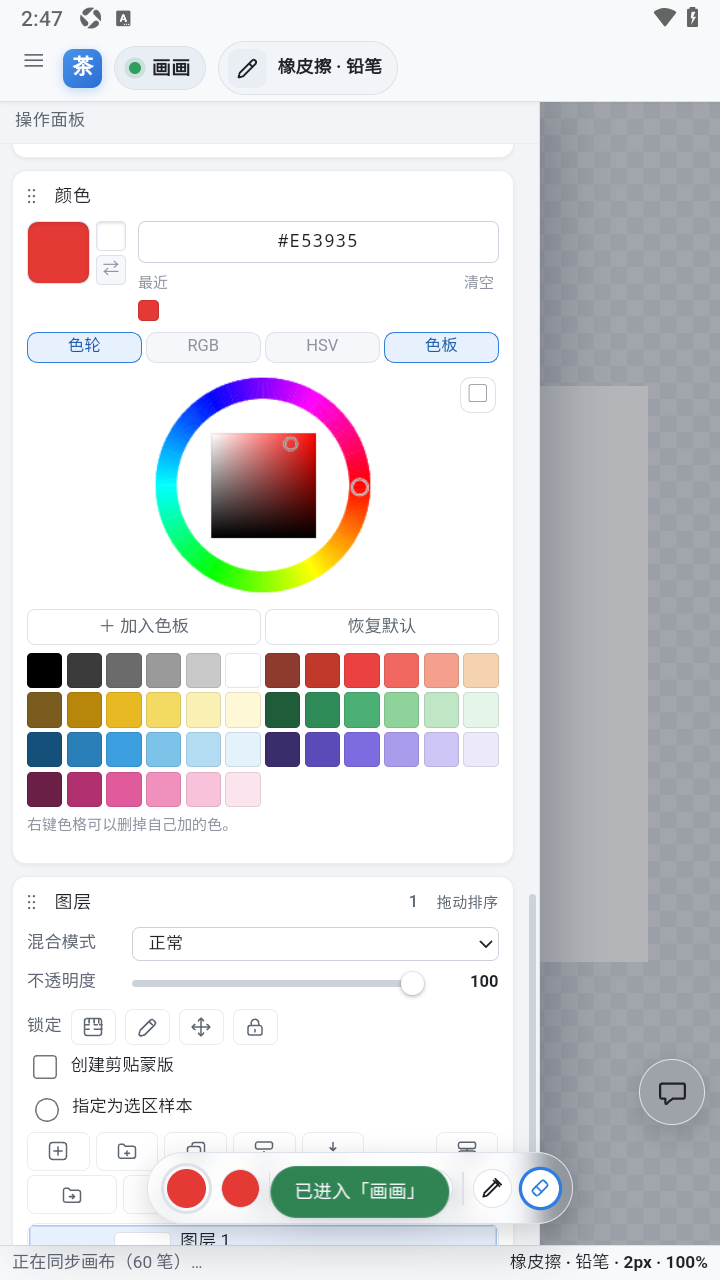Grab the 颜色 panel drag handle
The height and width of the screenshot is (1280, 720).
(x=32, y=196)
